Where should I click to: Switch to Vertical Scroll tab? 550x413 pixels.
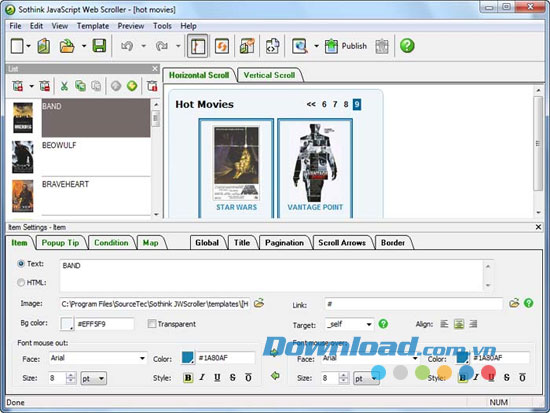(x=269, y=75)
